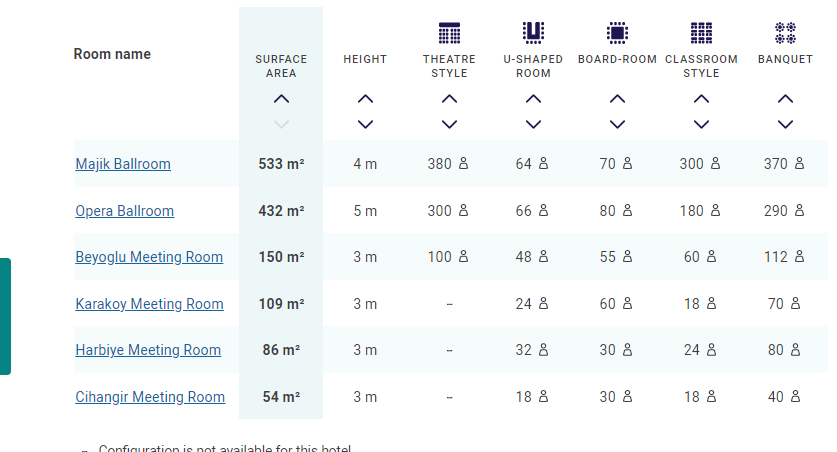
Task: Sort Height column descending with down chevron
Action: pos(365,124)
